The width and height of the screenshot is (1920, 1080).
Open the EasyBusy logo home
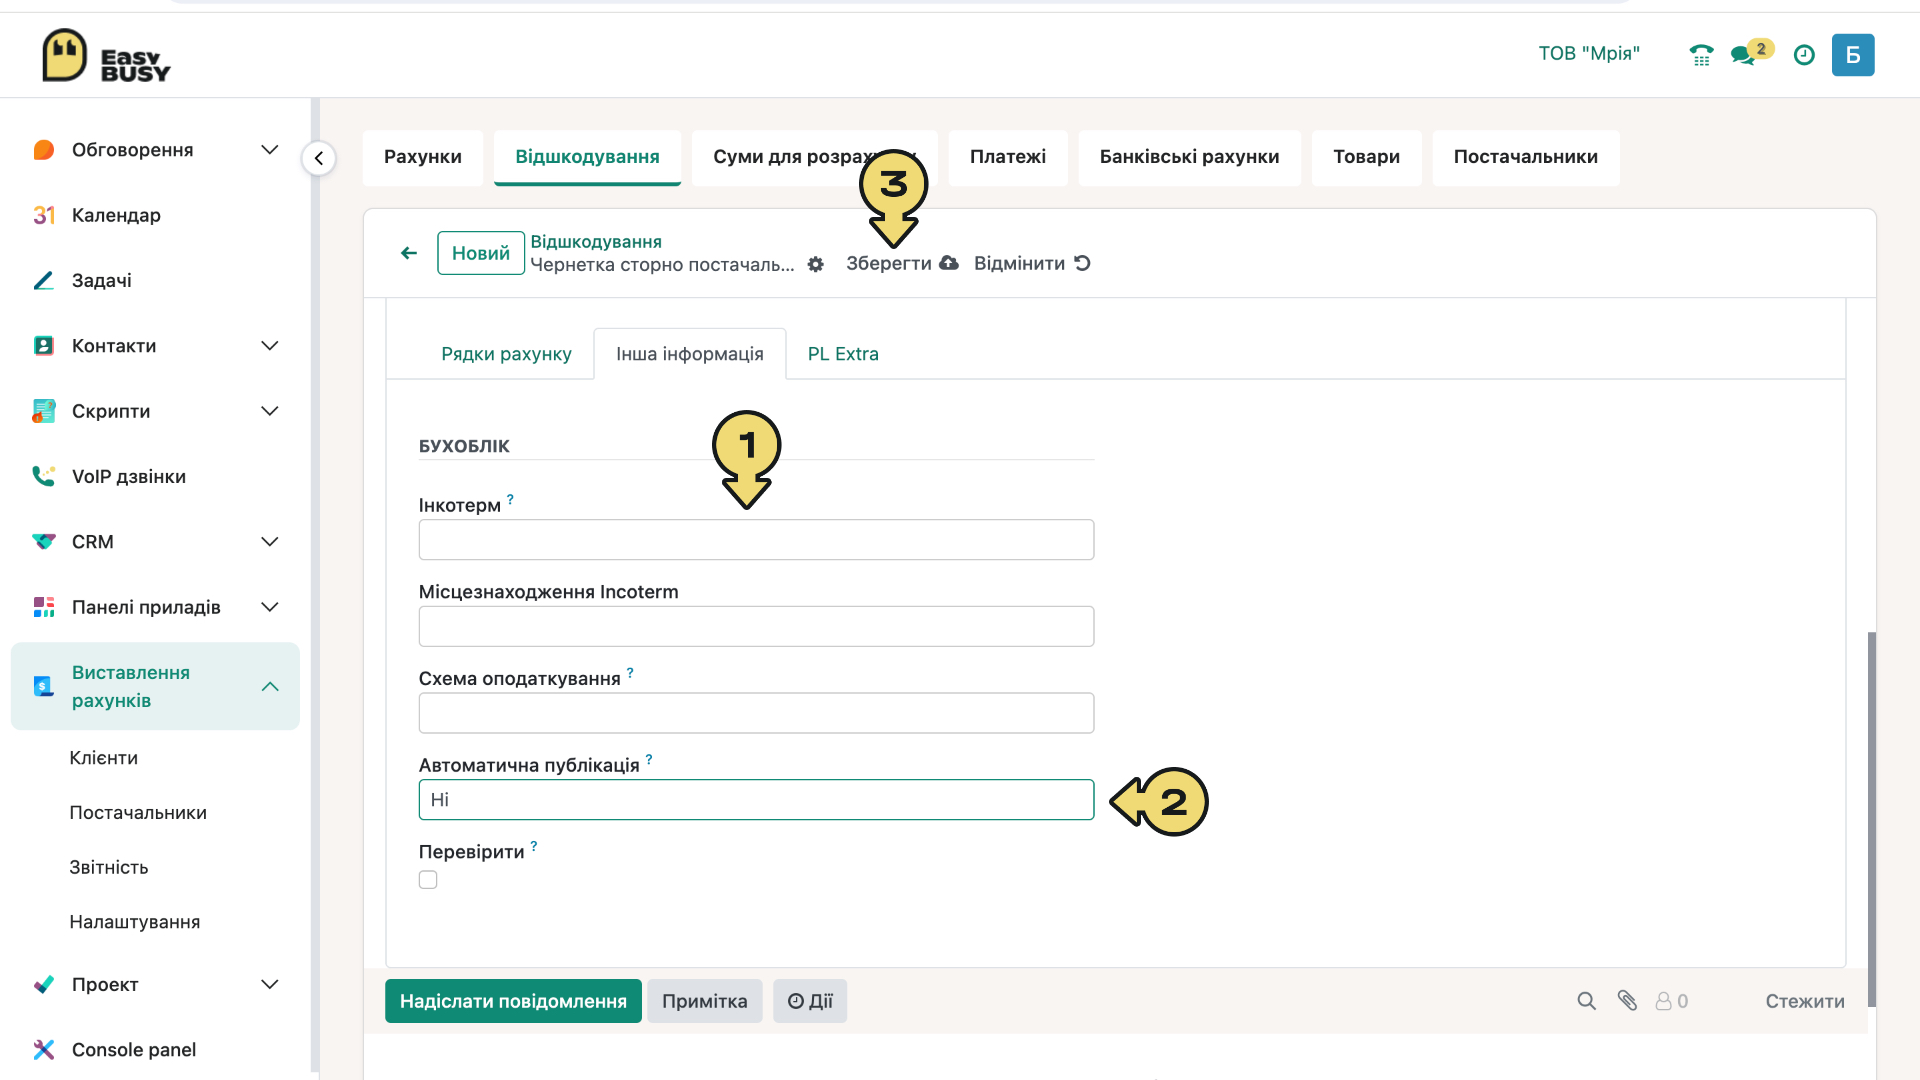coord(106,55)
